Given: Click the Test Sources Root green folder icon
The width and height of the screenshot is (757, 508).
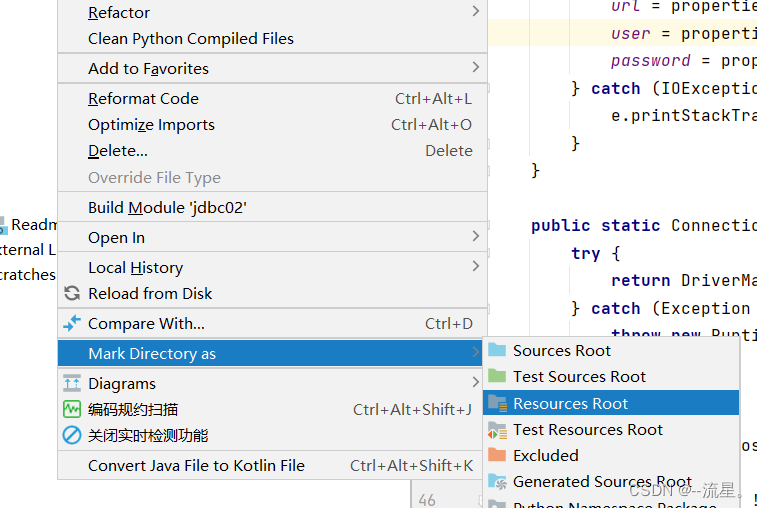Looking at the screenshot, I should [497, 377].
